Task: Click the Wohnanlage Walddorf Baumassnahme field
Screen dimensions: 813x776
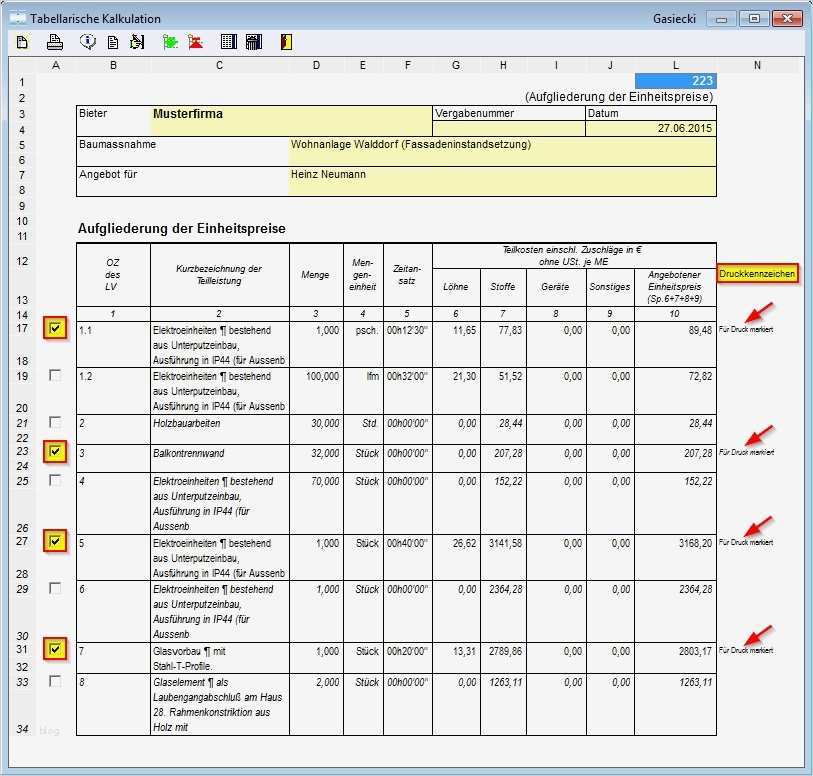Action: (502, 151)
